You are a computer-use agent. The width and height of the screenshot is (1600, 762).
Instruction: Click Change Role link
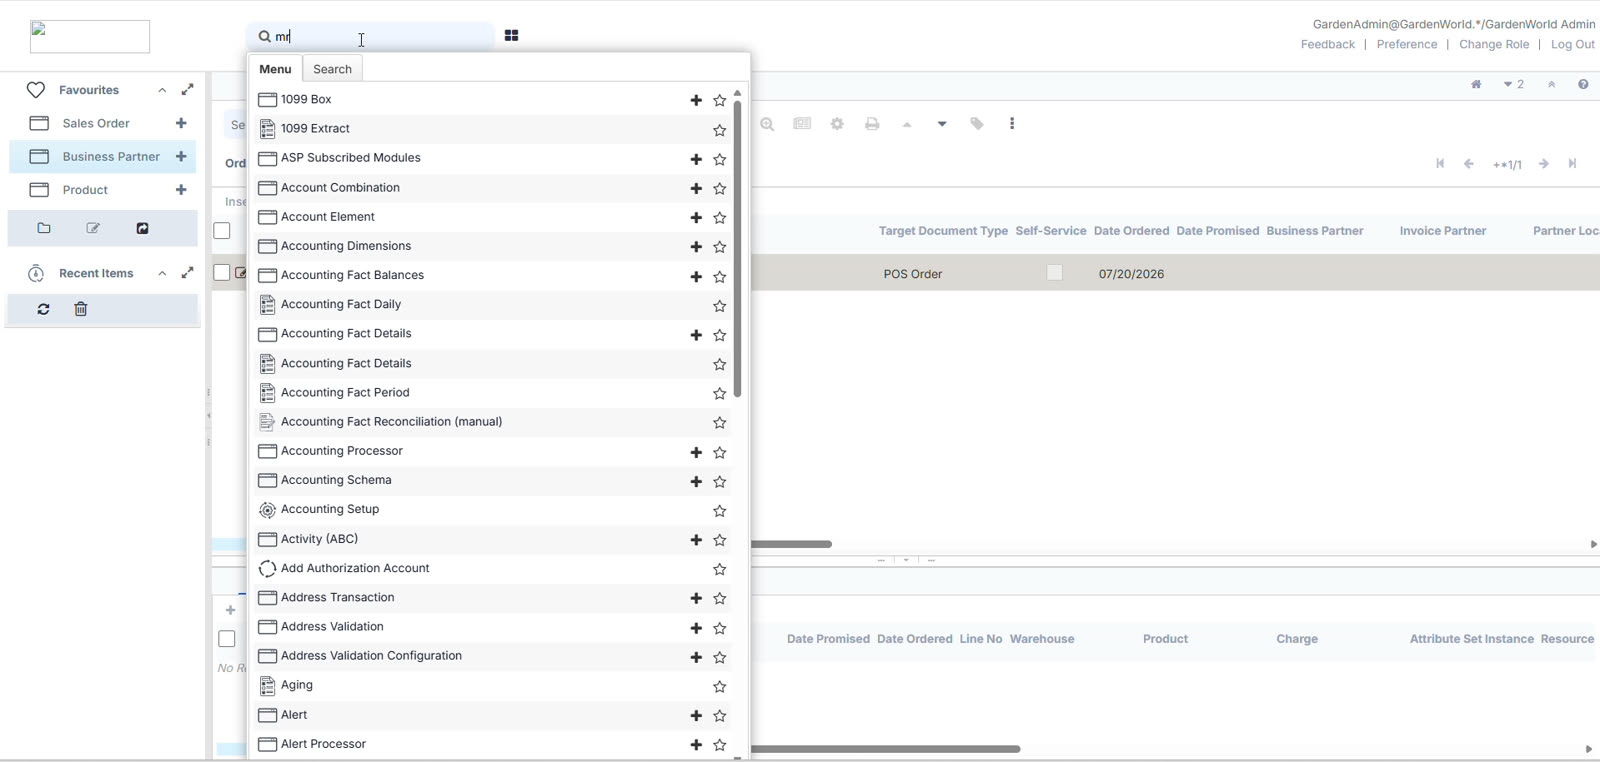click(1493, 44)
